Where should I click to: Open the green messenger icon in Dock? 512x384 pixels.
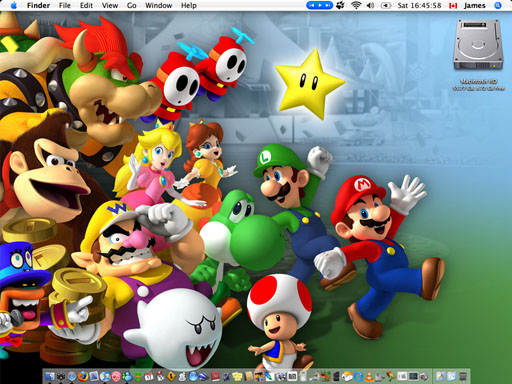(x=138, y=376)
